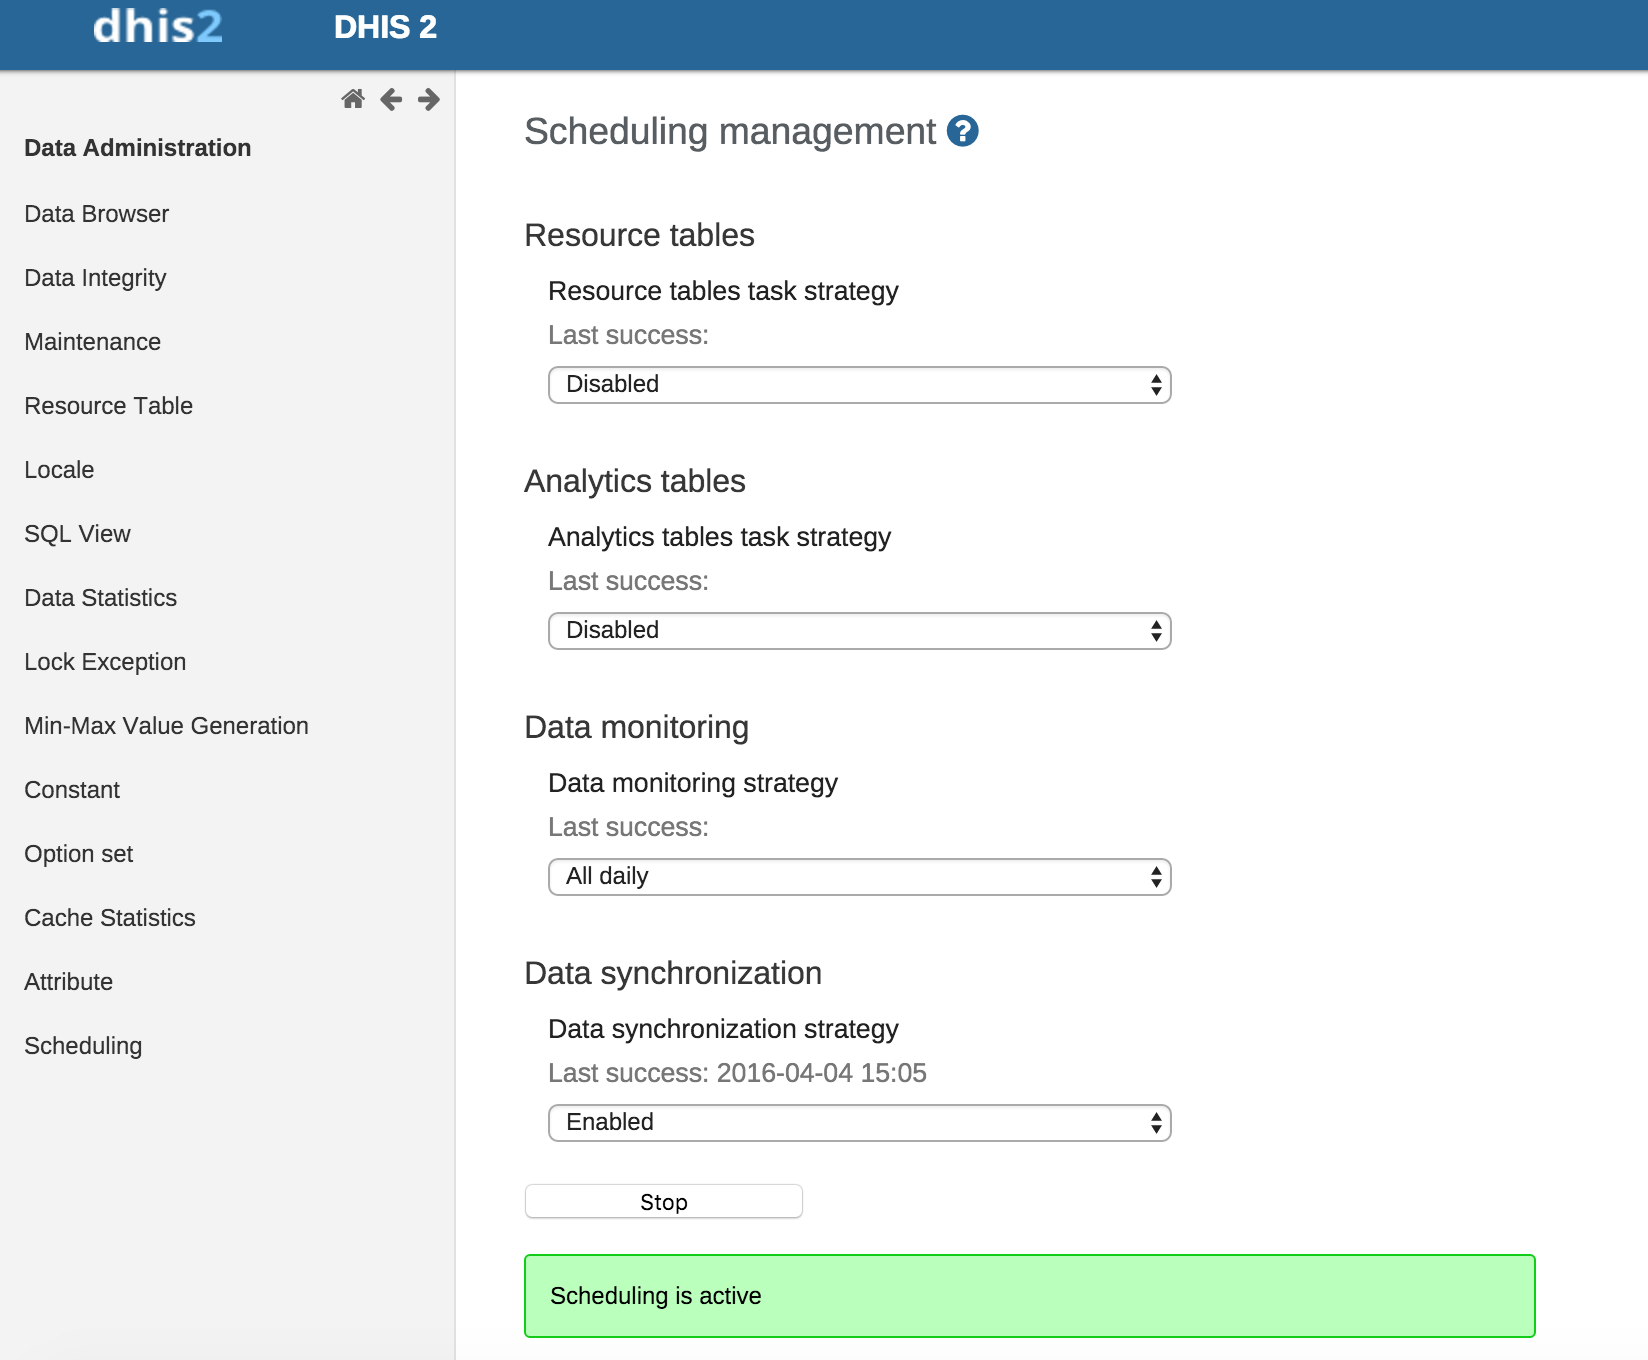
Task: Open the DHIS 2 header title link
Action: tap(385, 27)
